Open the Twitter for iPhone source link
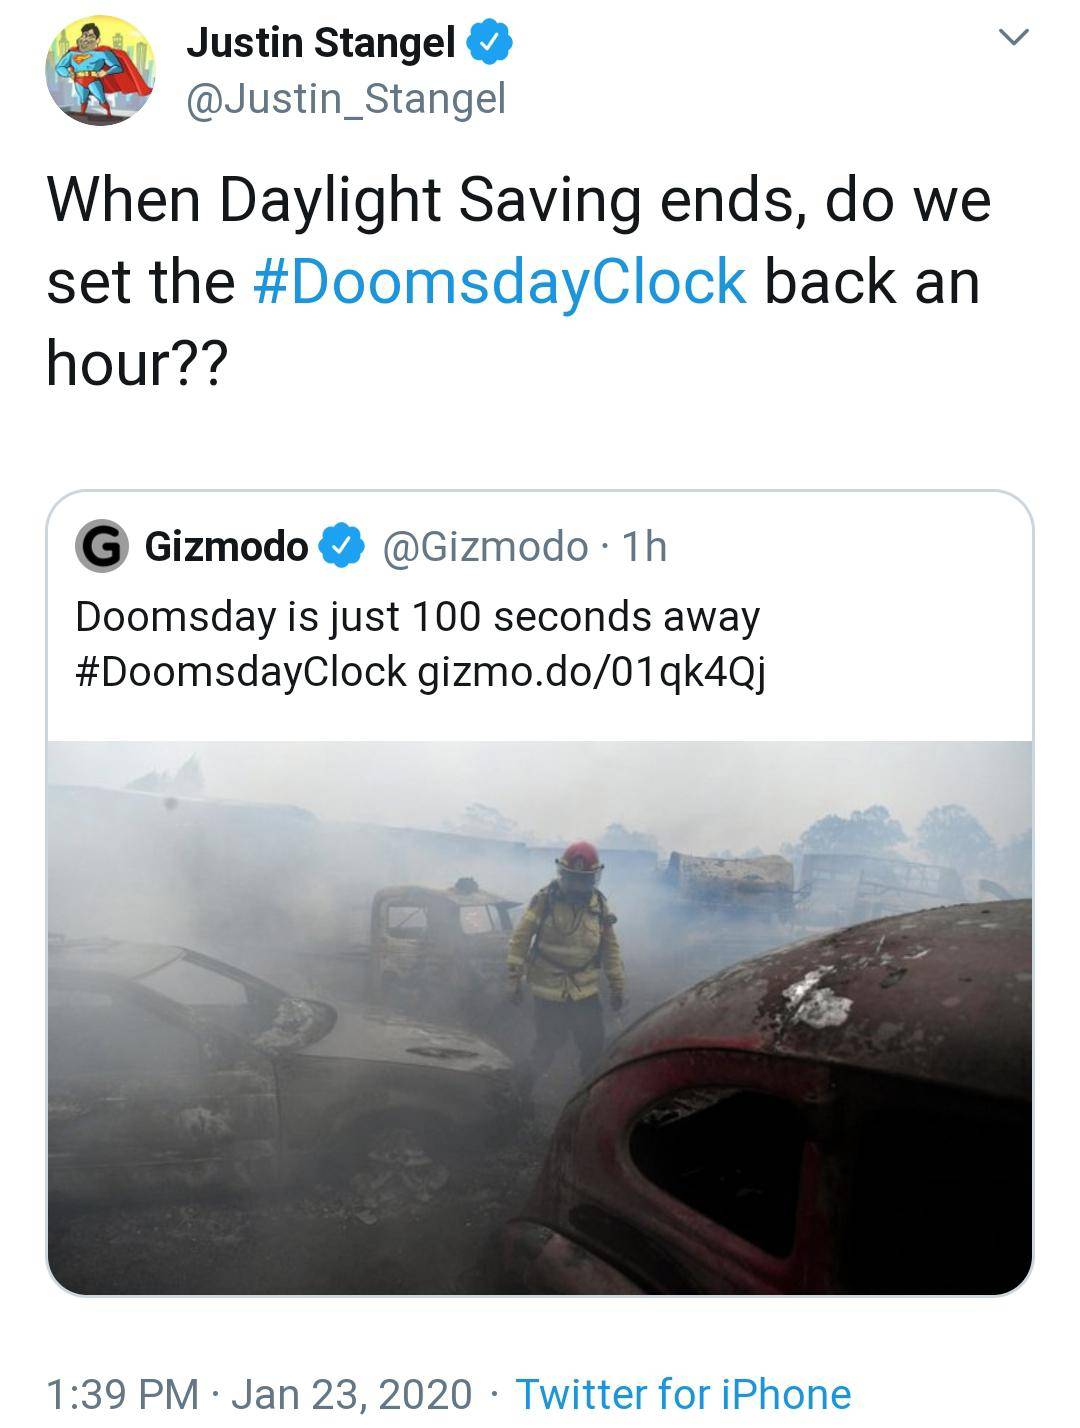1080x1428 pixels. click(683, 1394)
